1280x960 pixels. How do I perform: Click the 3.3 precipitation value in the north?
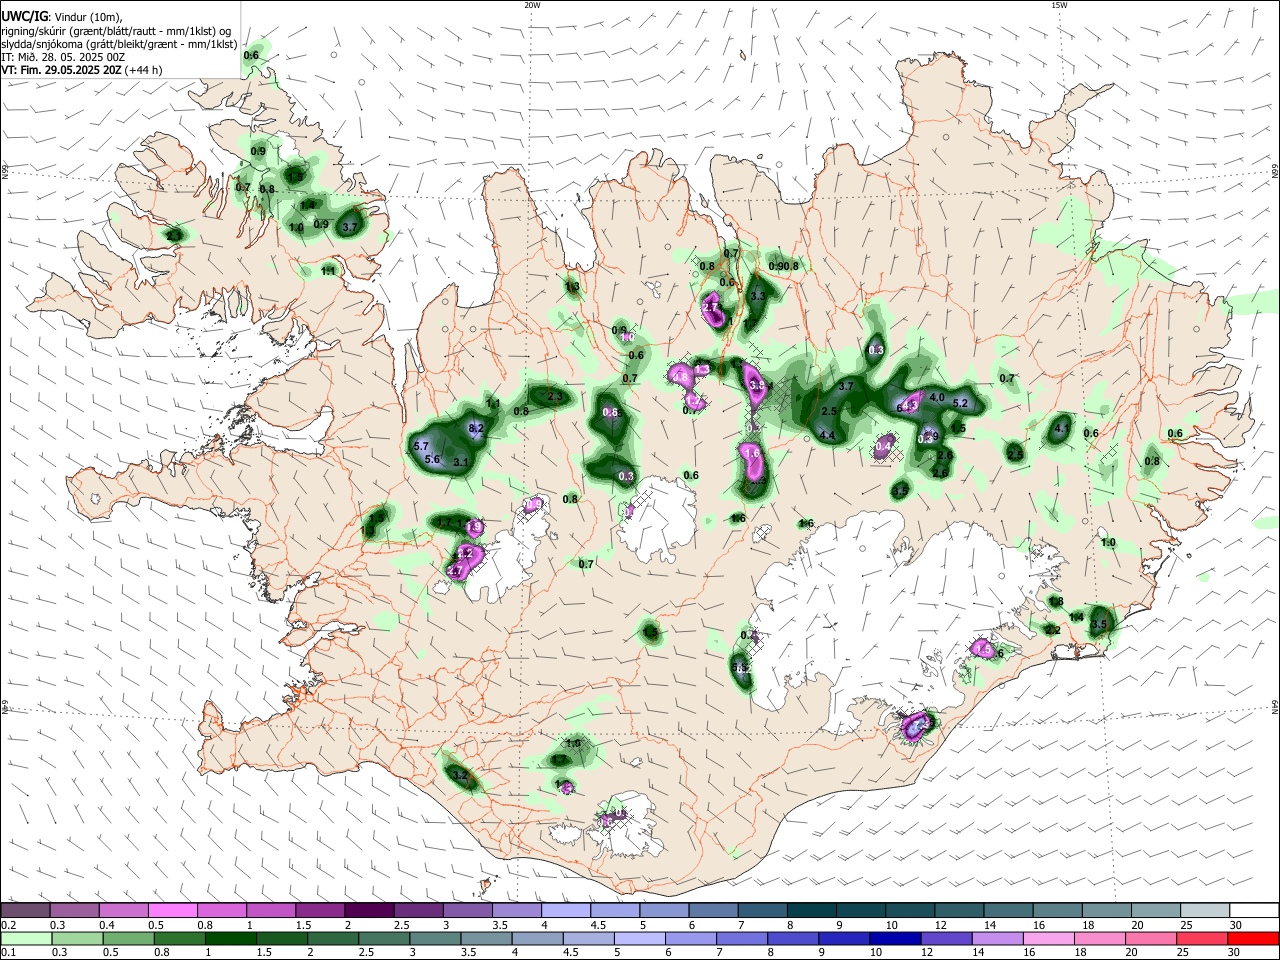click(x=758, y=296)
